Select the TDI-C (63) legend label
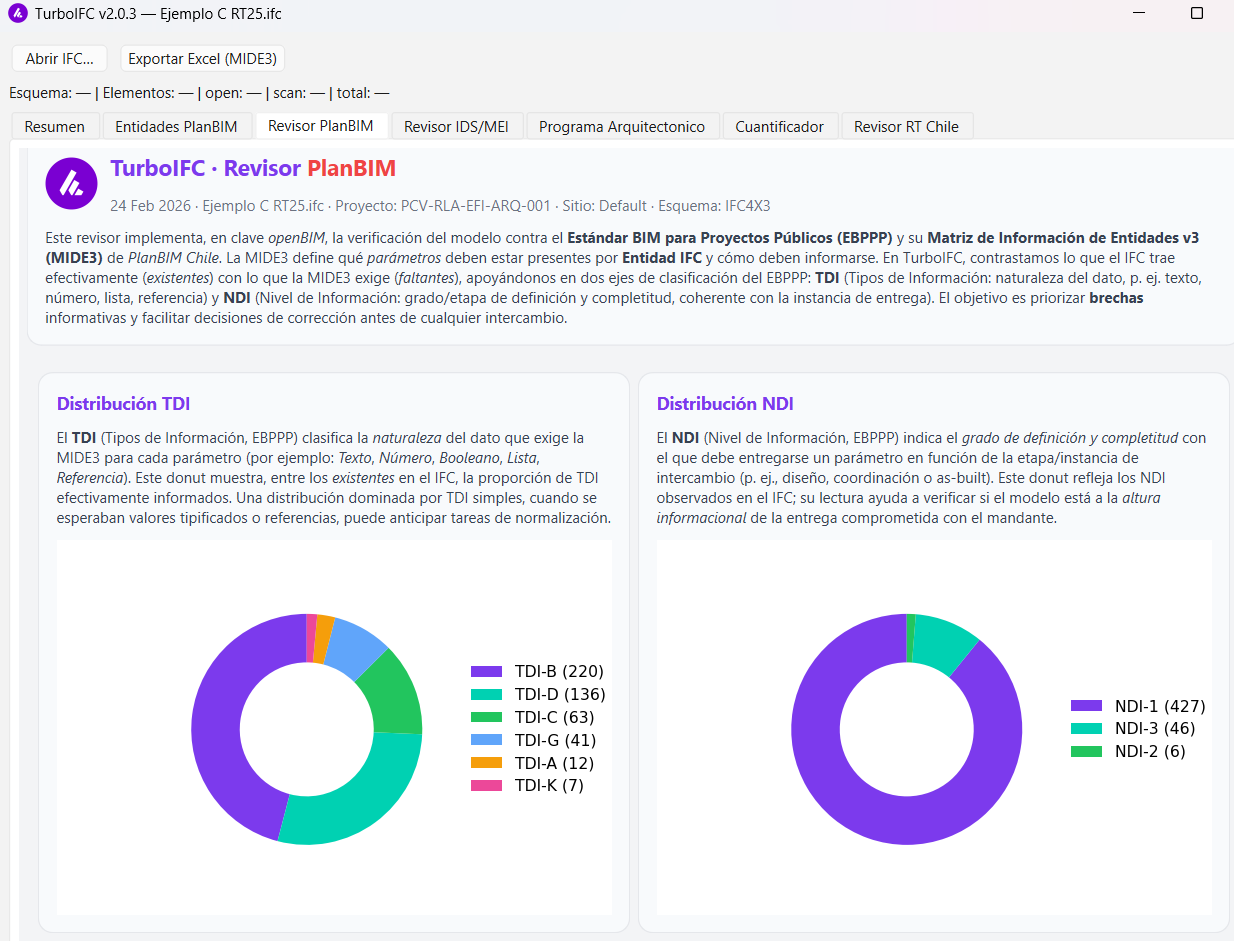This screenshot has width=1234, height=941. coord(555,717)
